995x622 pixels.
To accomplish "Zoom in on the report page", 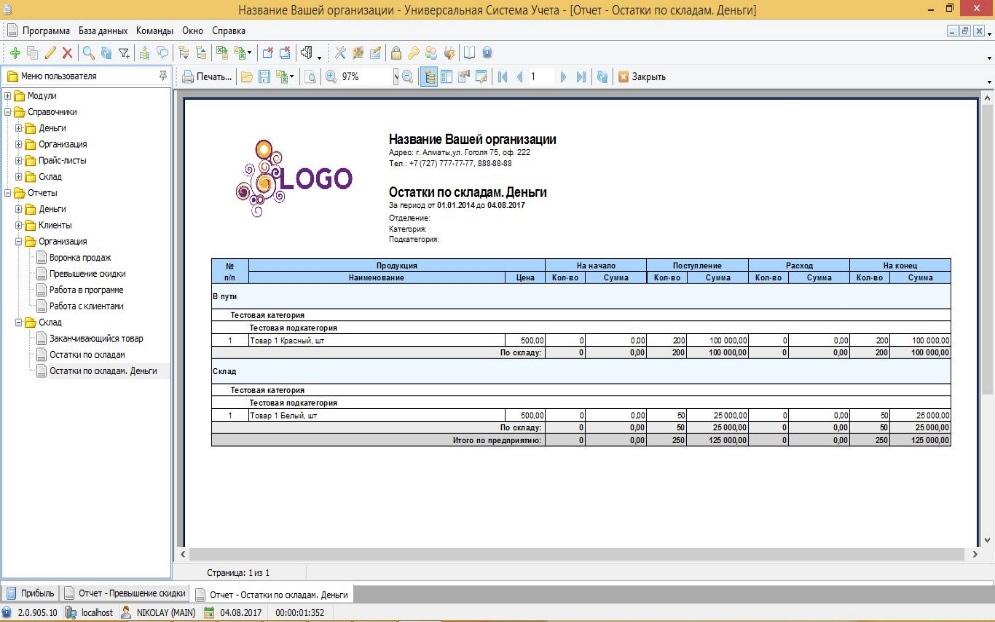I will (331, 77).
